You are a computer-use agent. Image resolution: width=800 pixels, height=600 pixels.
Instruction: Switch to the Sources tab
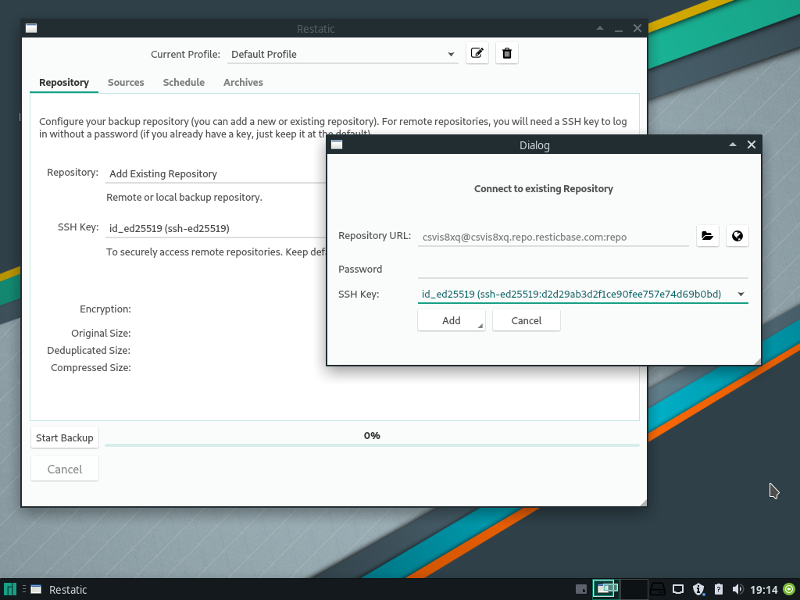coord(126,82)
